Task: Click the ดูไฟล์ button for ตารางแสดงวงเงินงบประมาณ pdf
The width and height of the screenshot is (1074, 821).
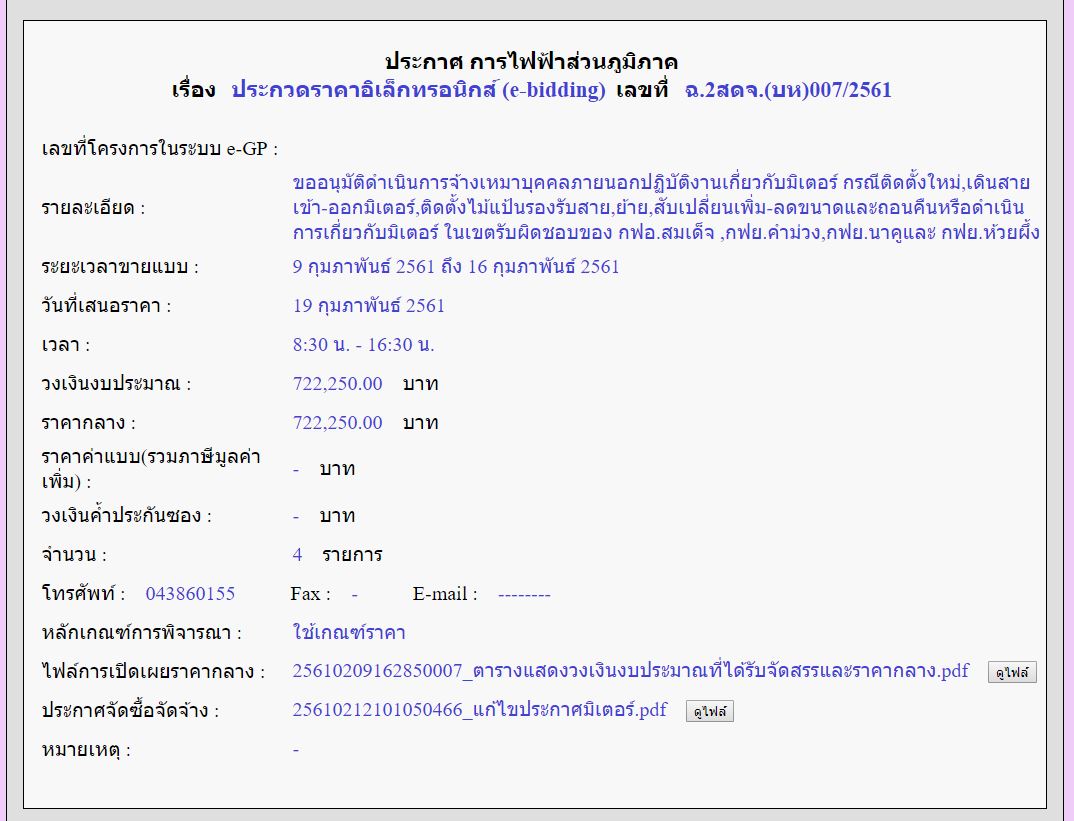Action: (1012, 672)
